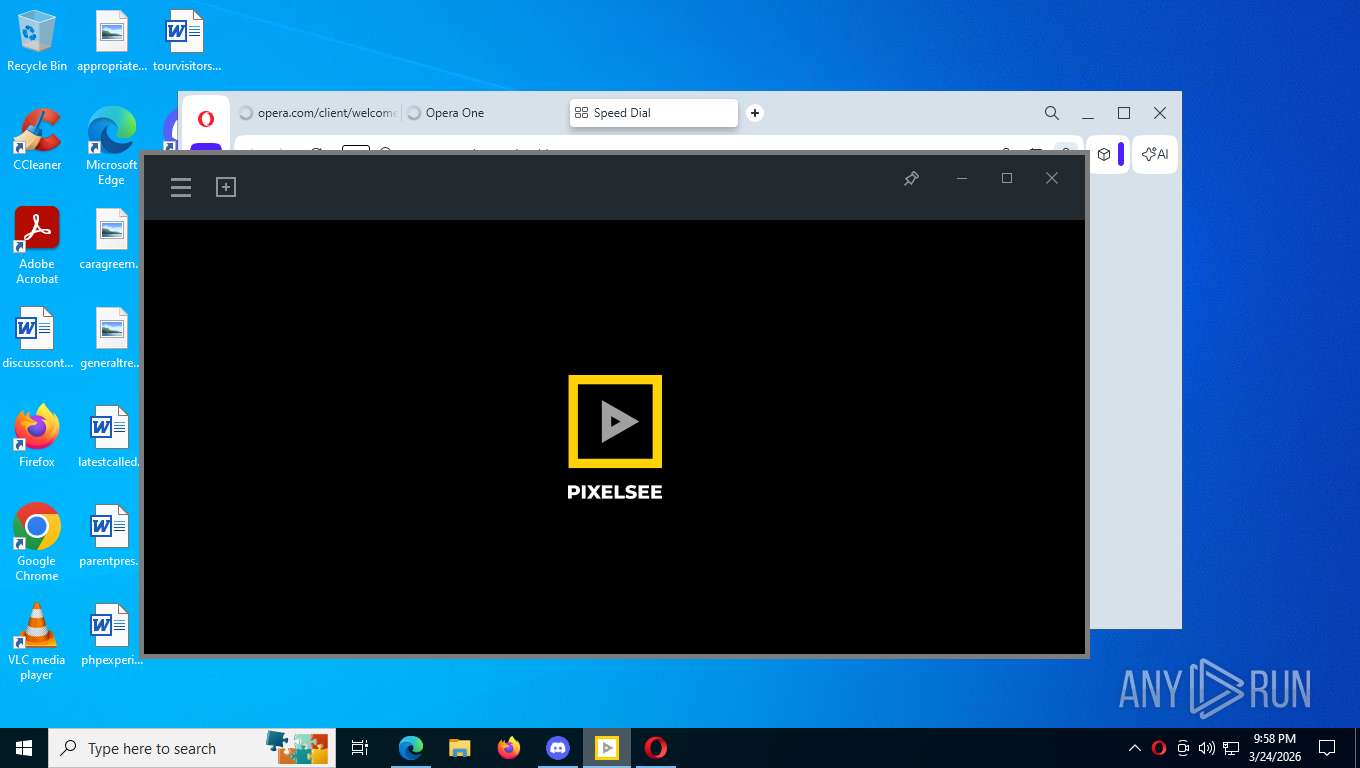Select the latestcalled Word document icon
1360x768 pixels.
coord(111,436)
